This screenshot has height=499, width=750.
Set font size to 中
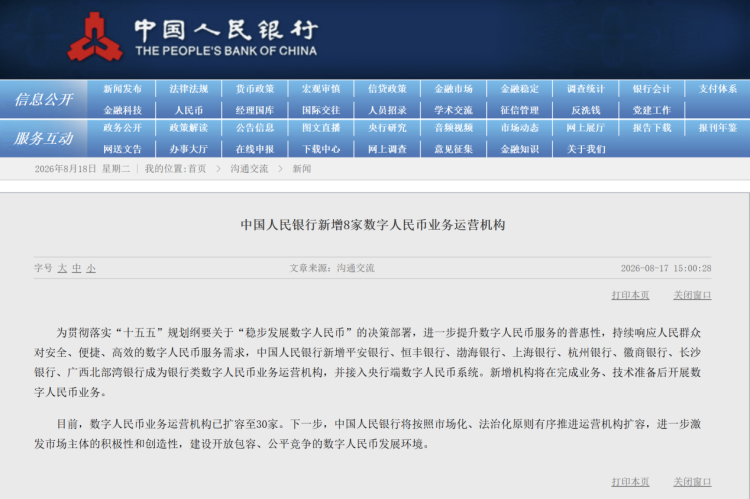(77, 268)
